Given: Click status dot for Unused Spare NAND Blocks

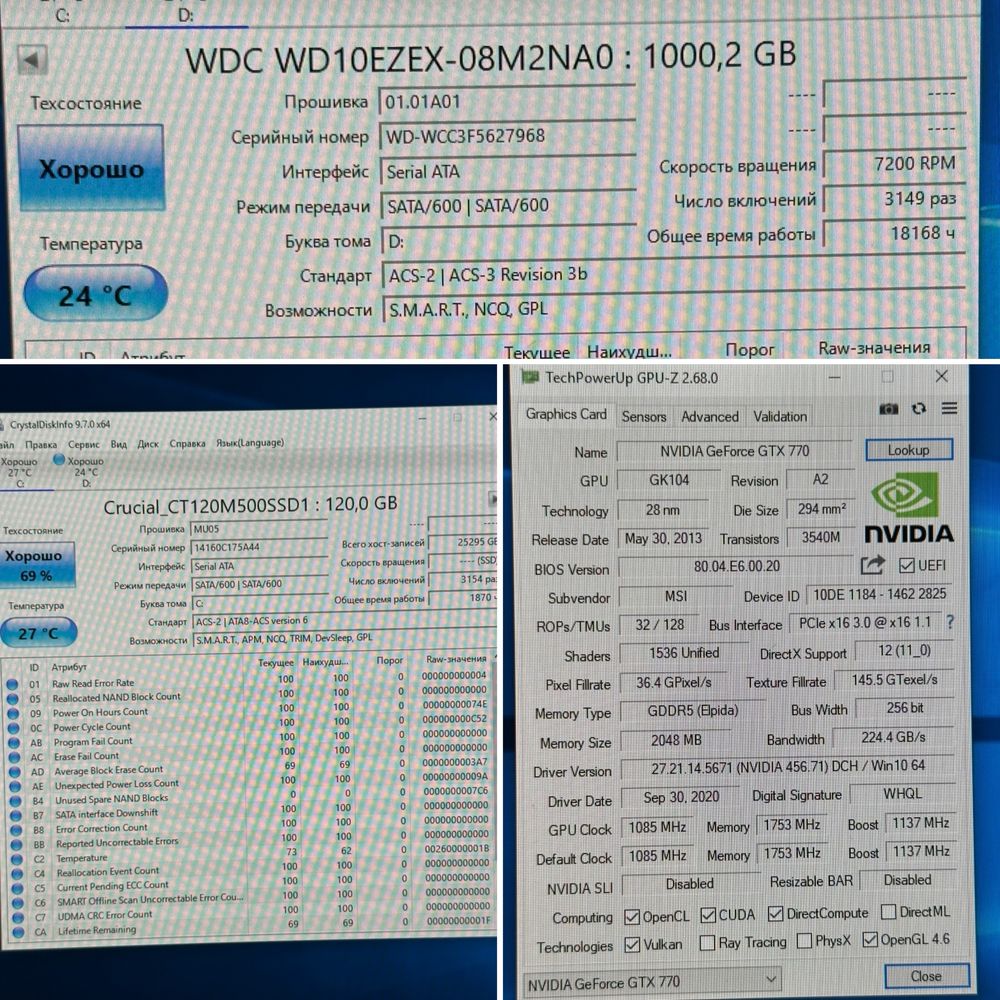Looking at the screenshot, I should pos(15,801).
